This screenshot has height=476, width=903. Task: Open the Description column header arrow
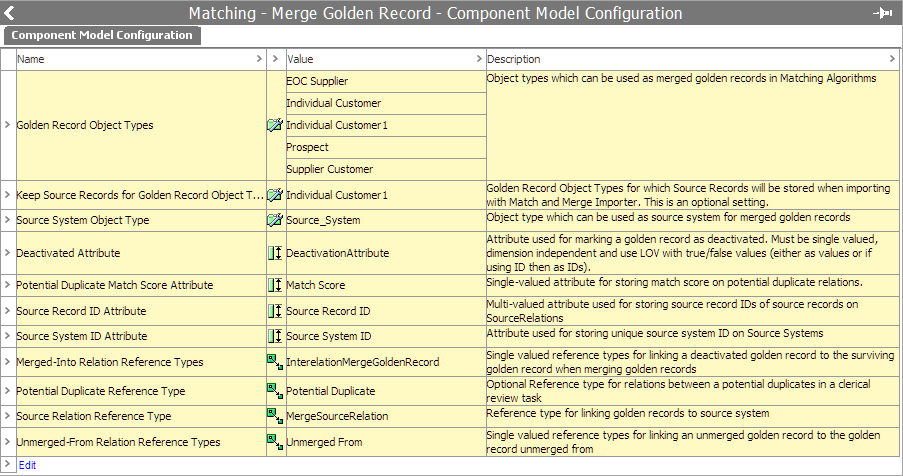tap(892, 59)
